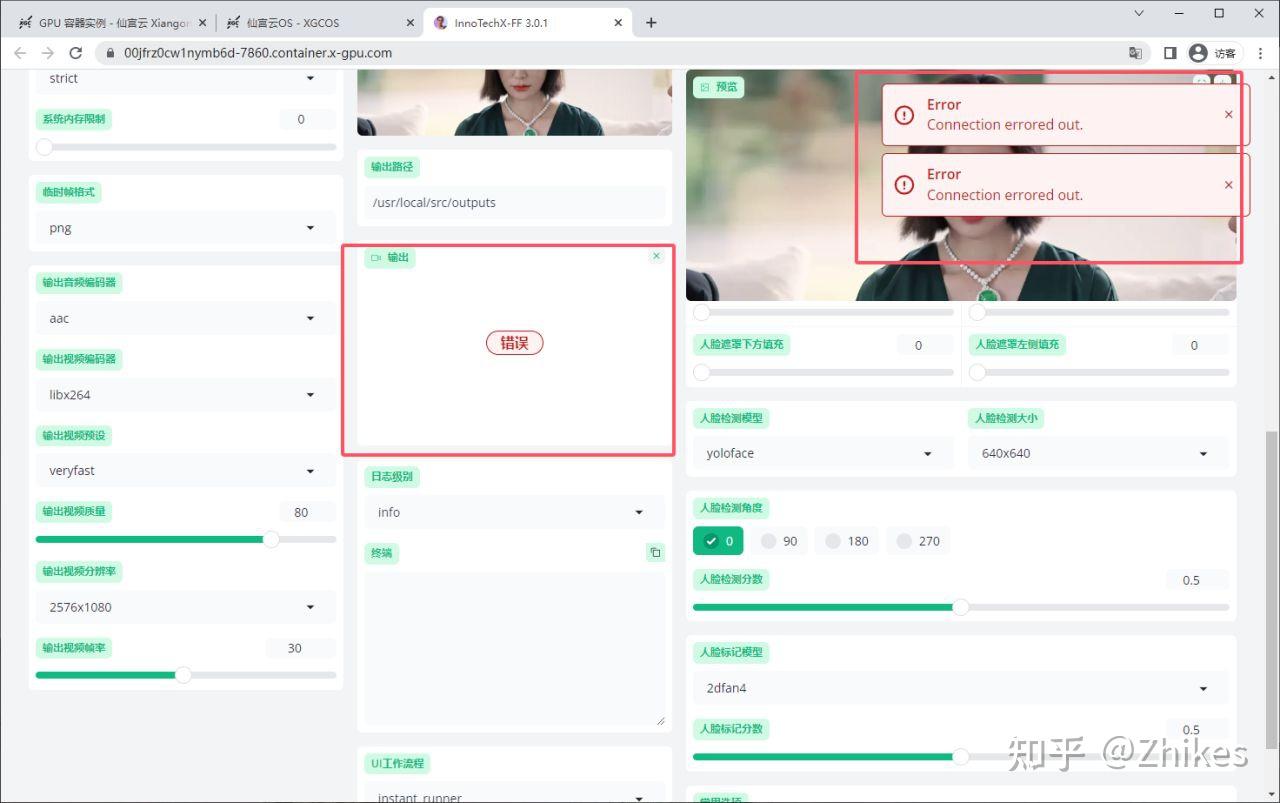Screen dimensions: 1280x803
Task: Copy the 终端 terminal contents
Action: pyautogui.click(x=655, y=552)
